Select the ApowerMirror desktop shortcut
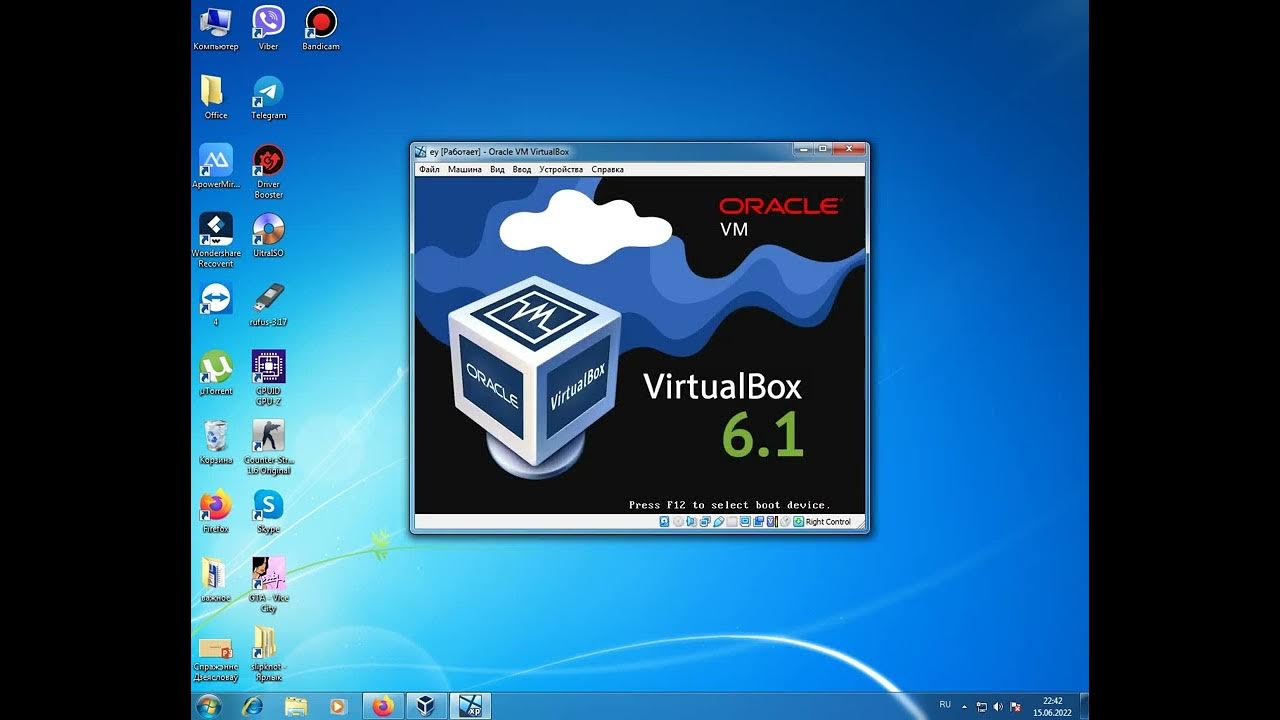Viewport: 1280px width, 720px height. 216,166
